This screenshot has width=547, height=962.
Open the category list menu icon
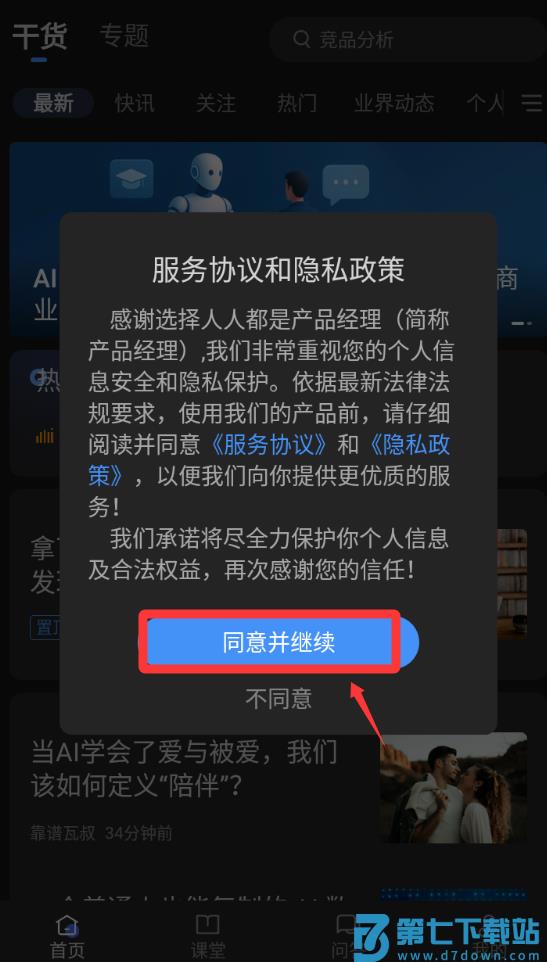click(532, 102)
